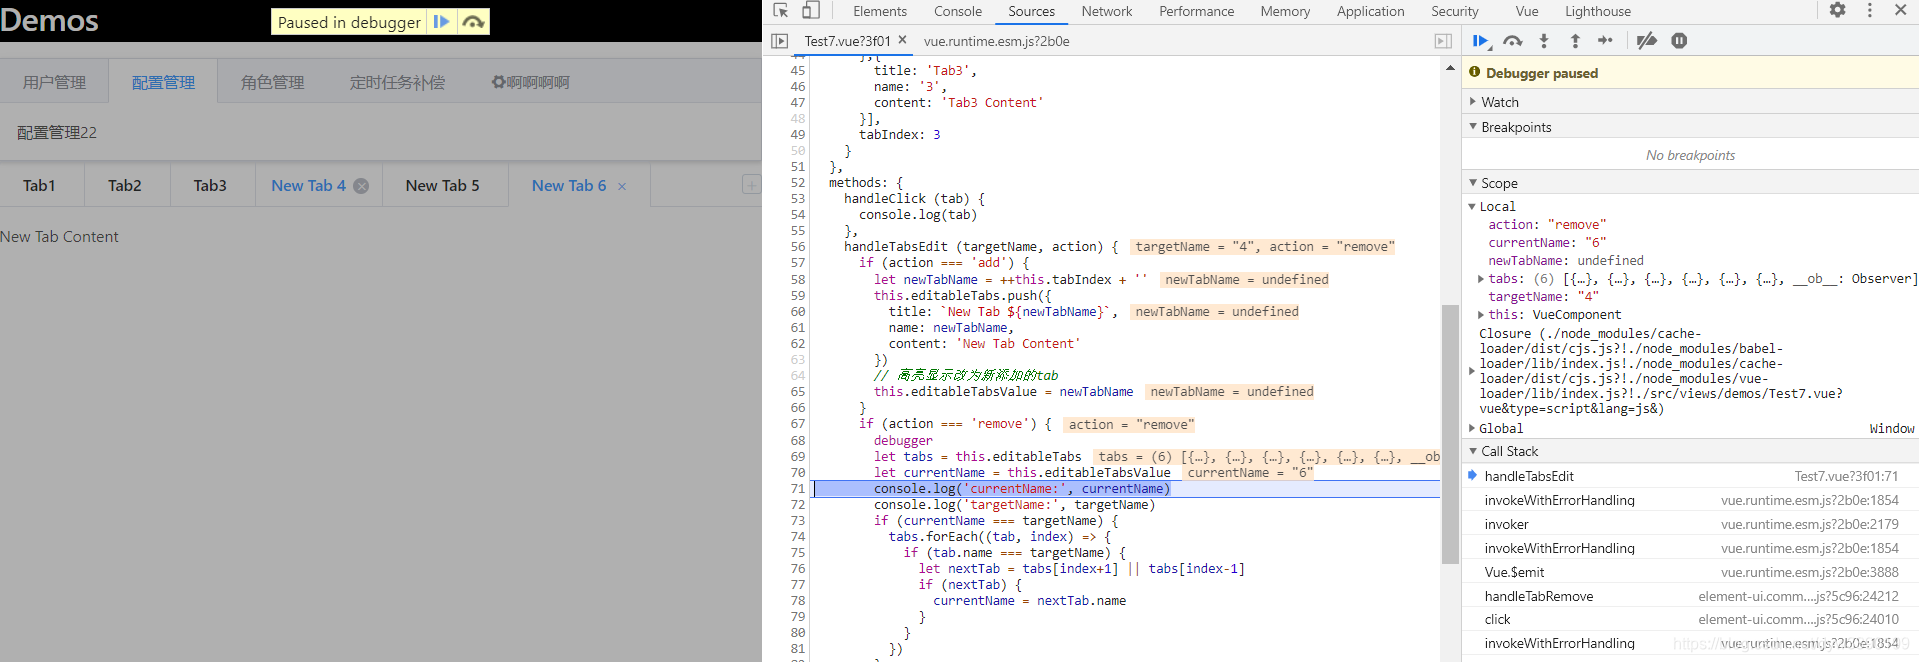Click the add tab plus icon
1919x662 pixels.
751,184
